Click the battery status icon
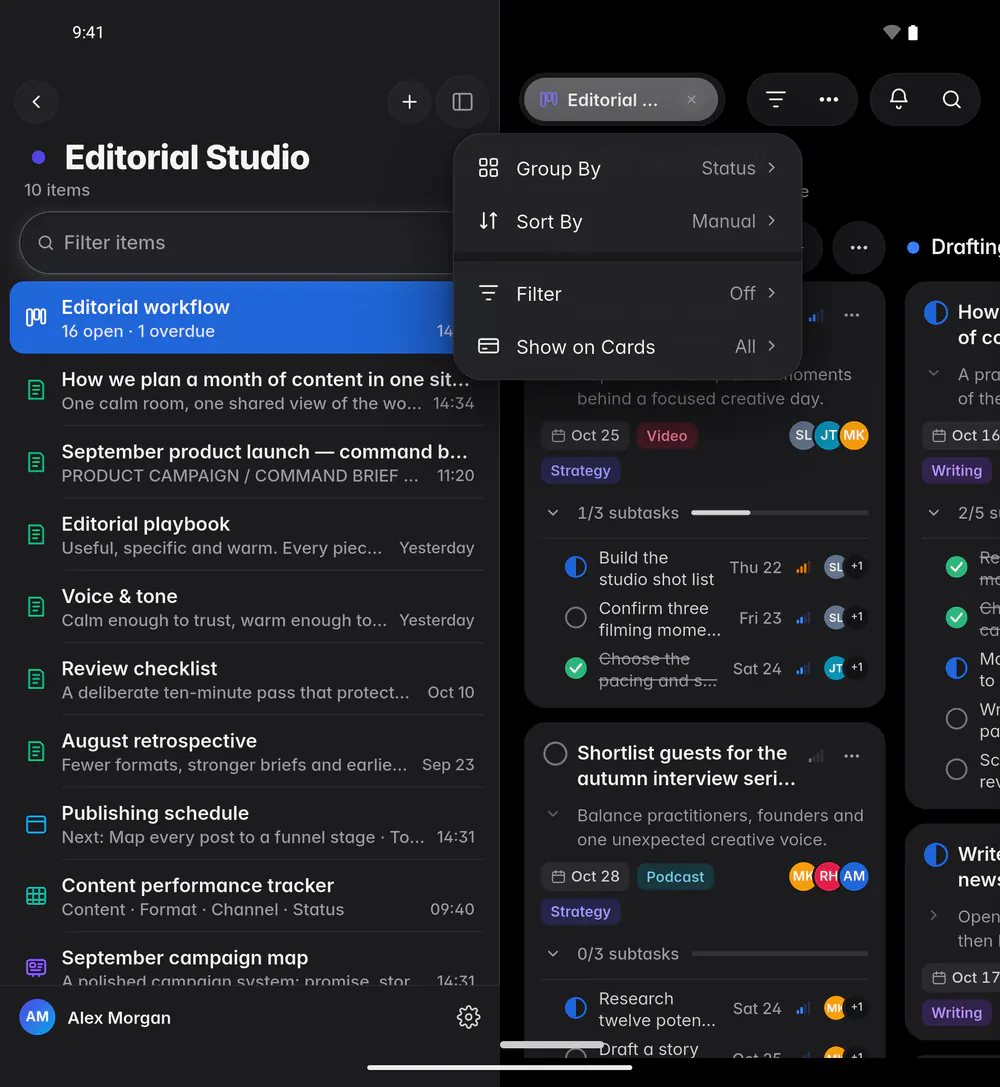Image resolution: width=1000 pixels, height=1087 pixels. point(913,32)
